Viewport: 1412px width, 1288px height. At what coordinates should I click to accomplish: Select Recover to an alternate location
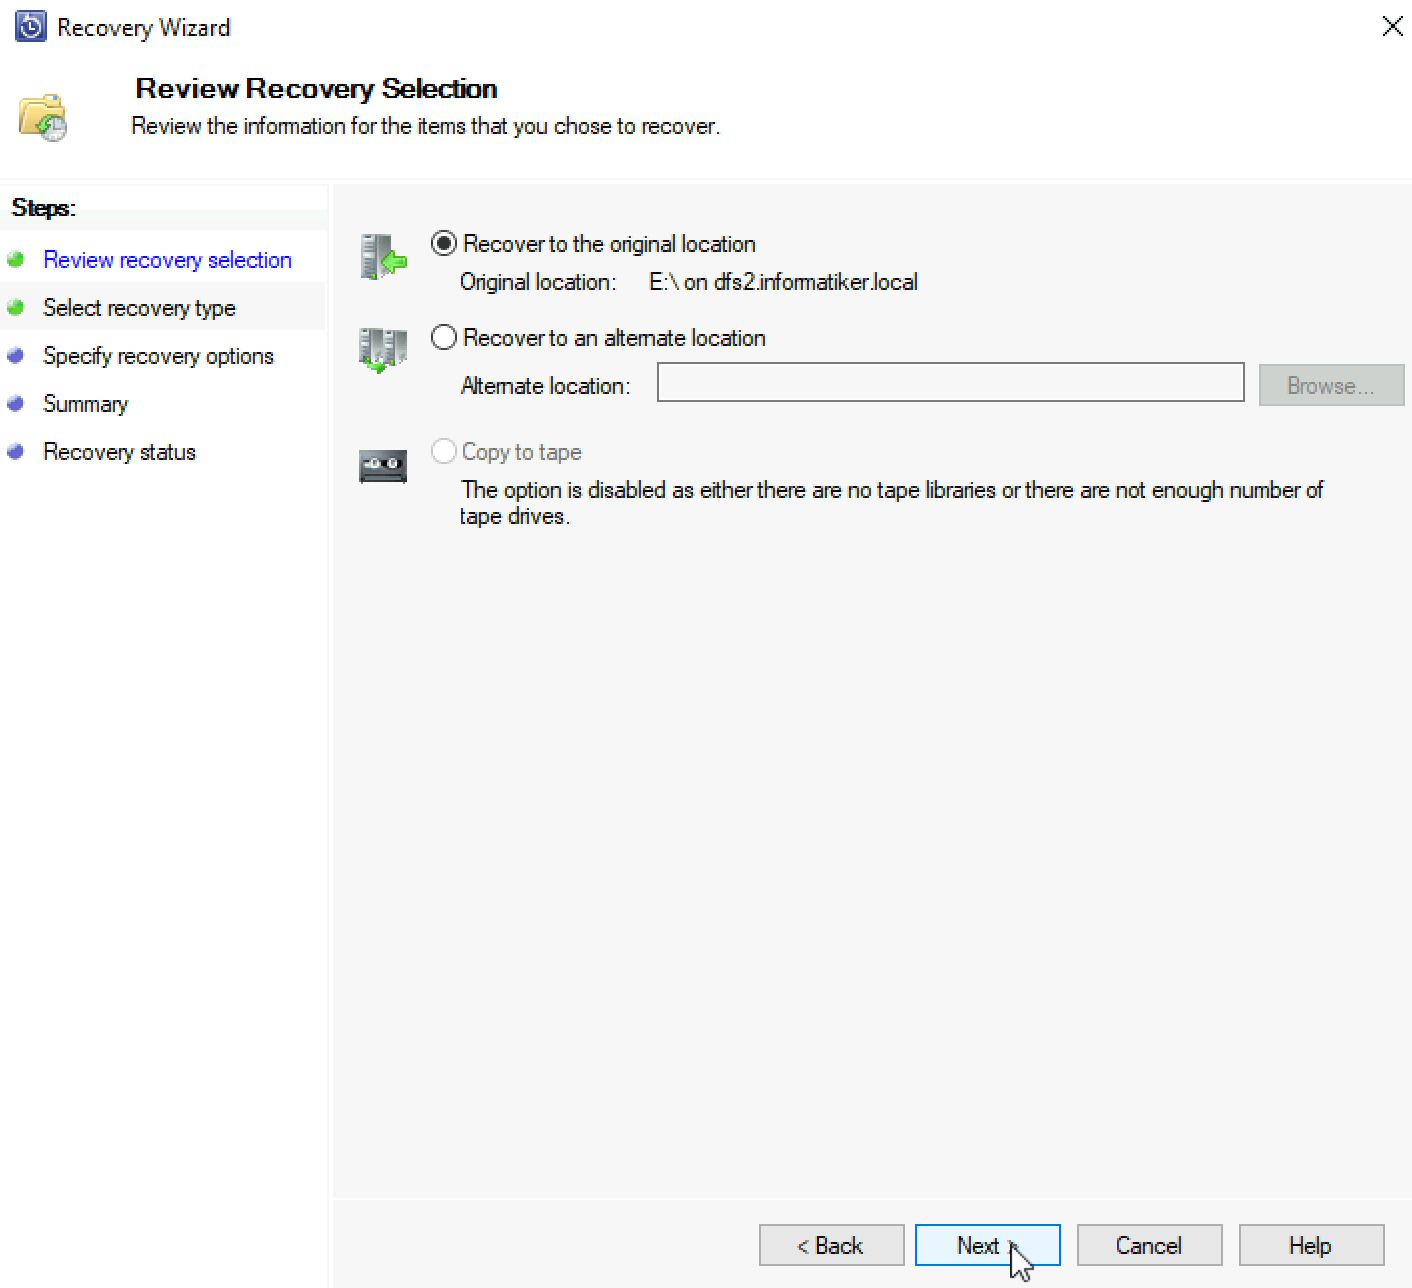[x=444, y=338]
